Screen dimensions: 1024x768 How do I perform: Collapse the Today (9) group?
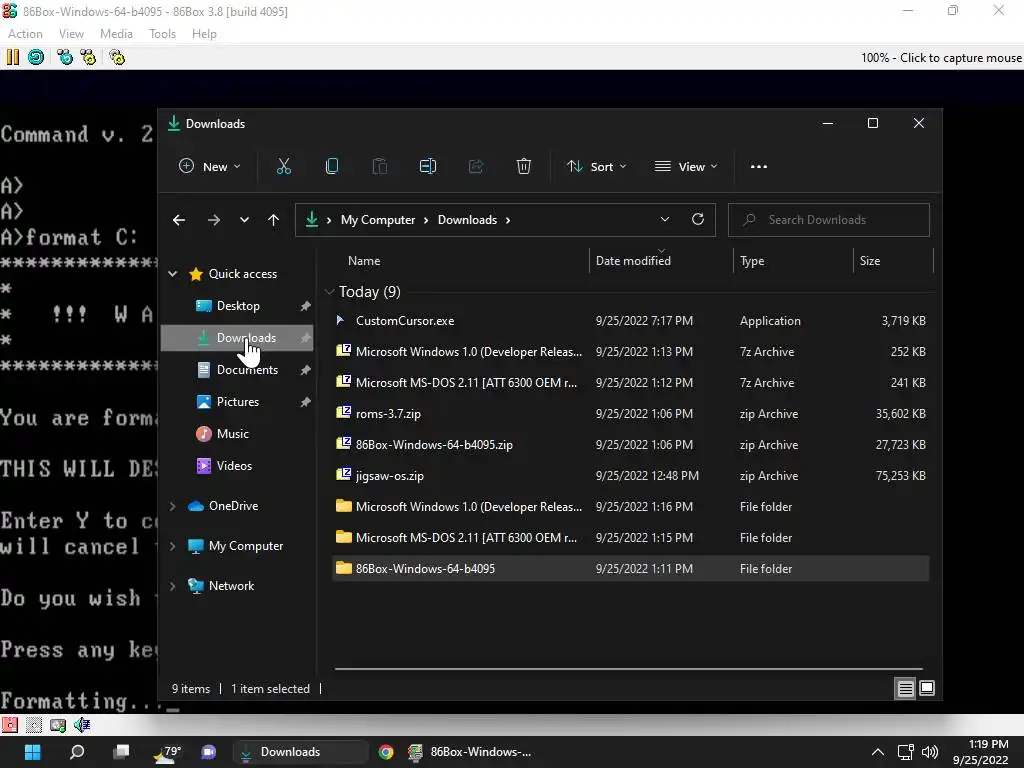coord(329,292)
